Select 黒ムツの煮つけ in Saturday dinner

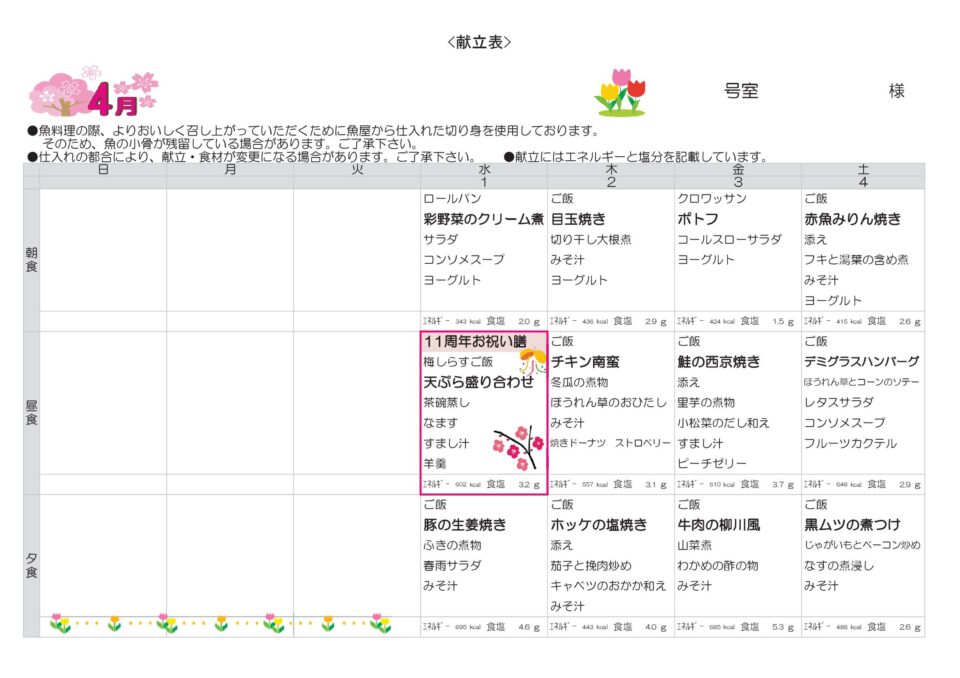tap(852, 525)
